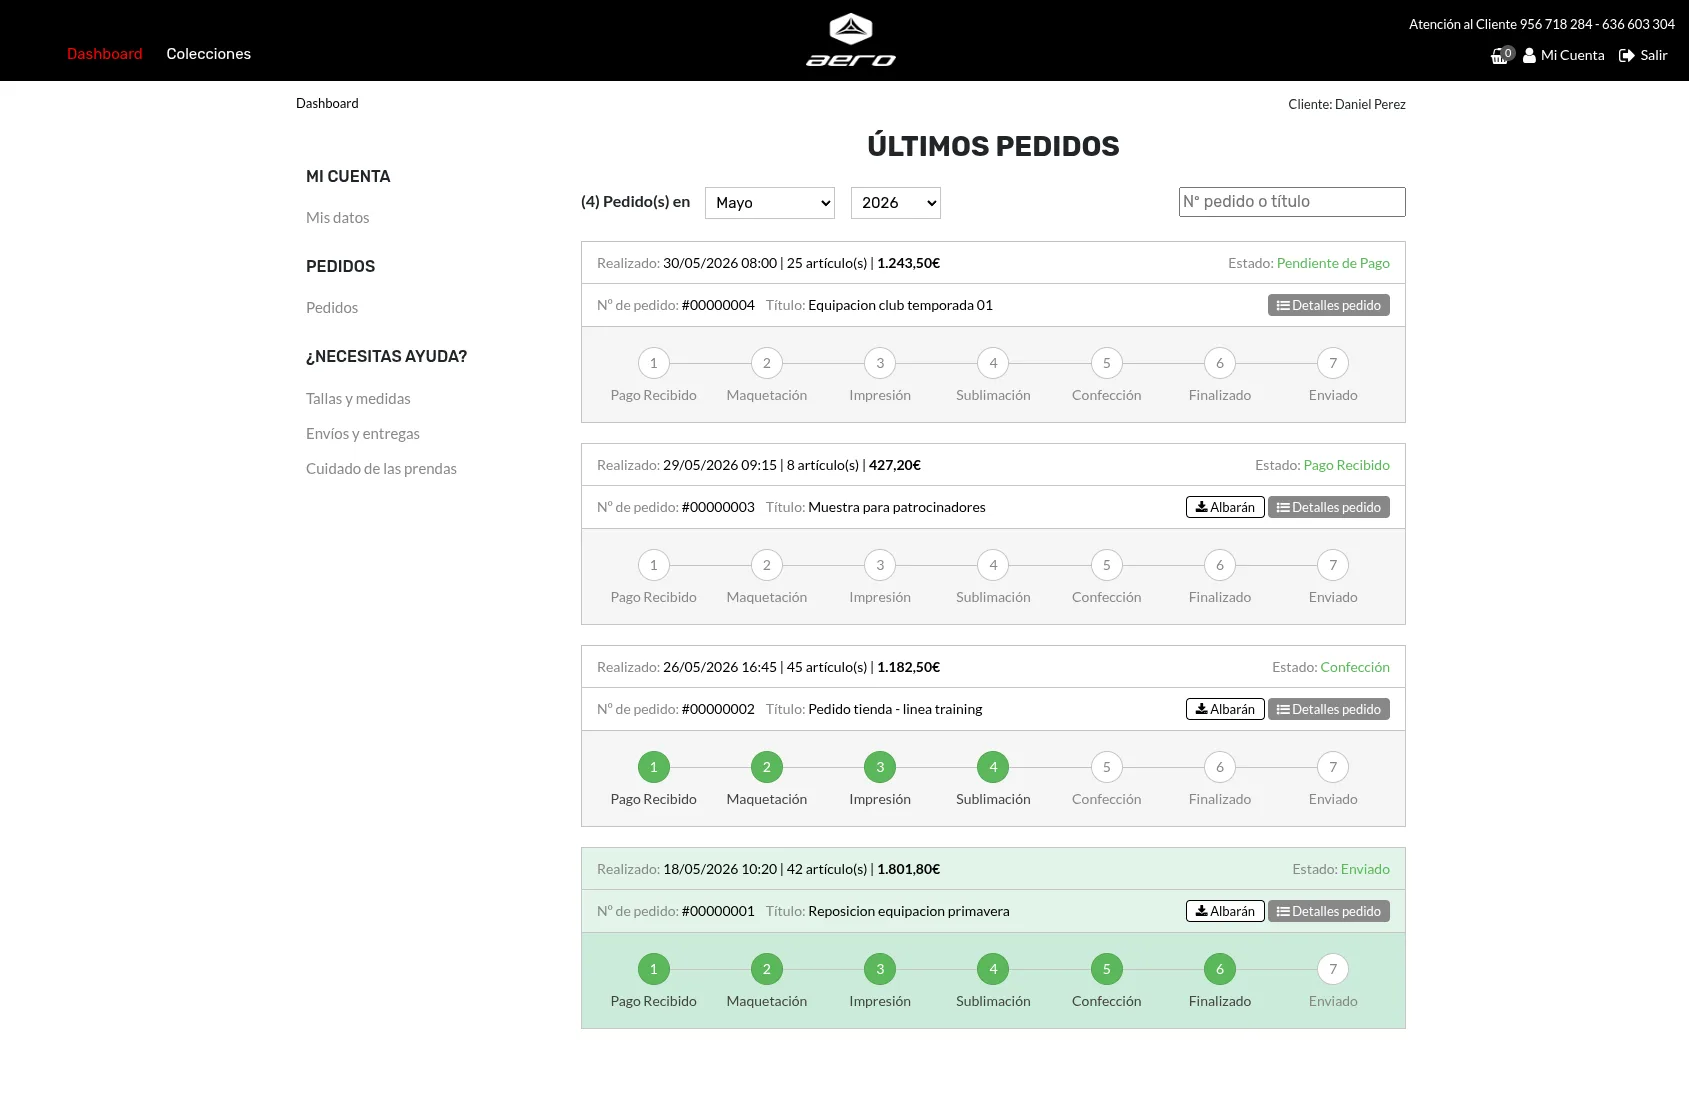
Task: Download Albarán for order #00000001
Action: coord(1225,911)
